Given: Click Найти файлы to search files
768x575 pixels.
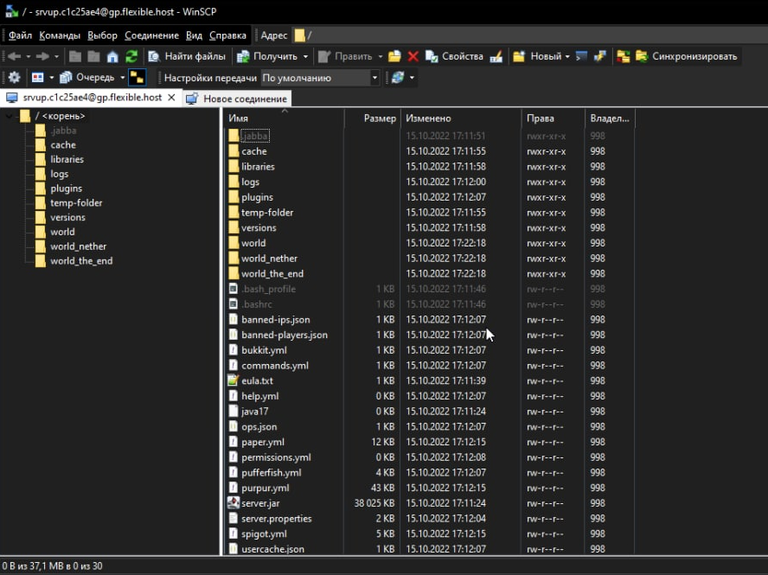Looking at the screenshot, I should [187, 56].
